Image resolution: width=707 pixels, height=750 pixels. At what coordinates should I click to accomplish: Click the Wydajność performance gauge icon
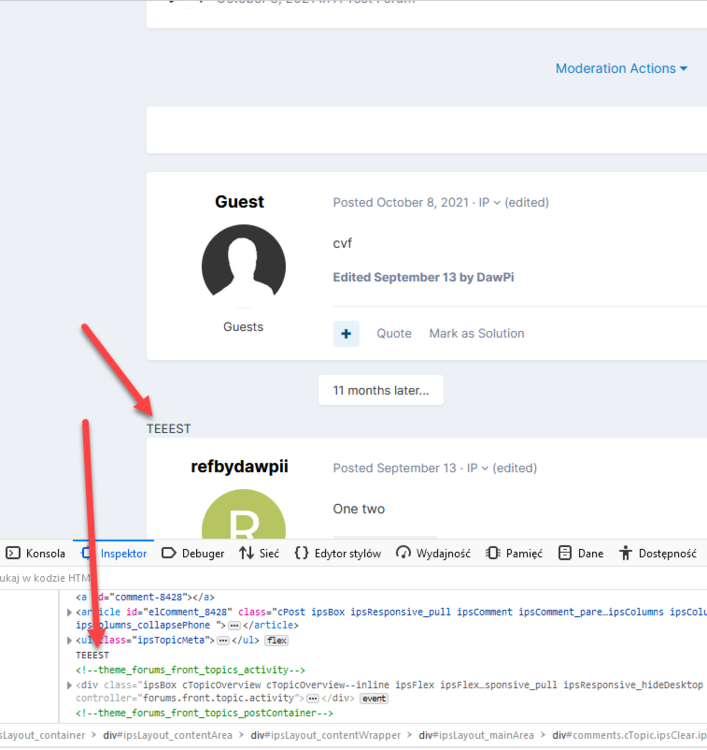(403, 553)
